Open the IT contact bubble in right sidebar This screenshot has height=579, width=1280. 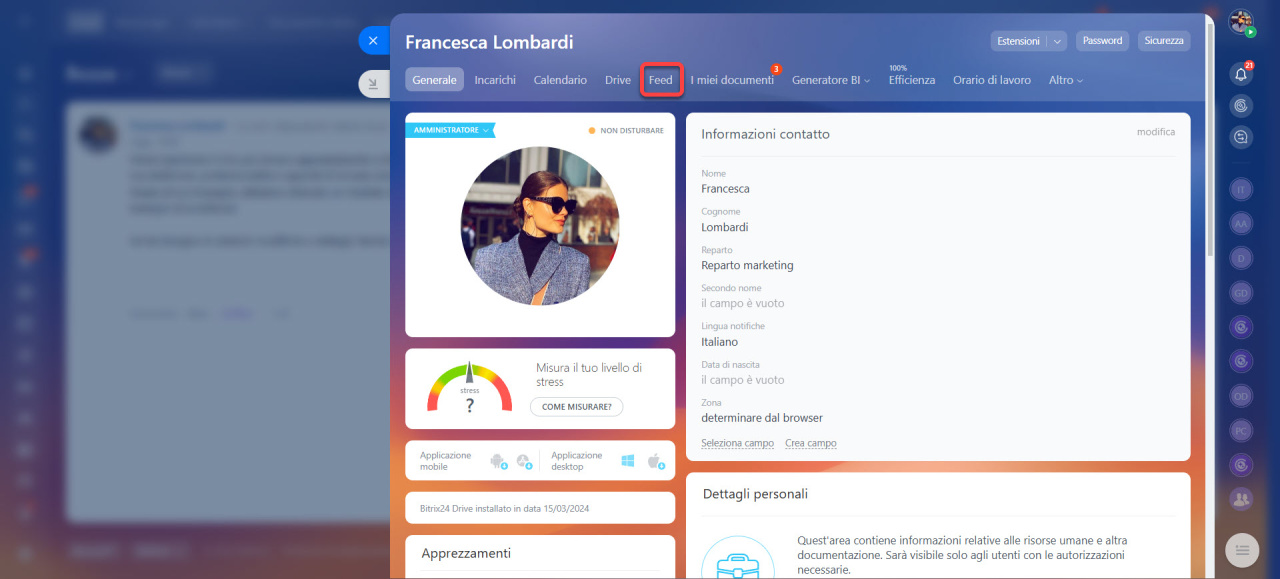[x=1241, y=189]
